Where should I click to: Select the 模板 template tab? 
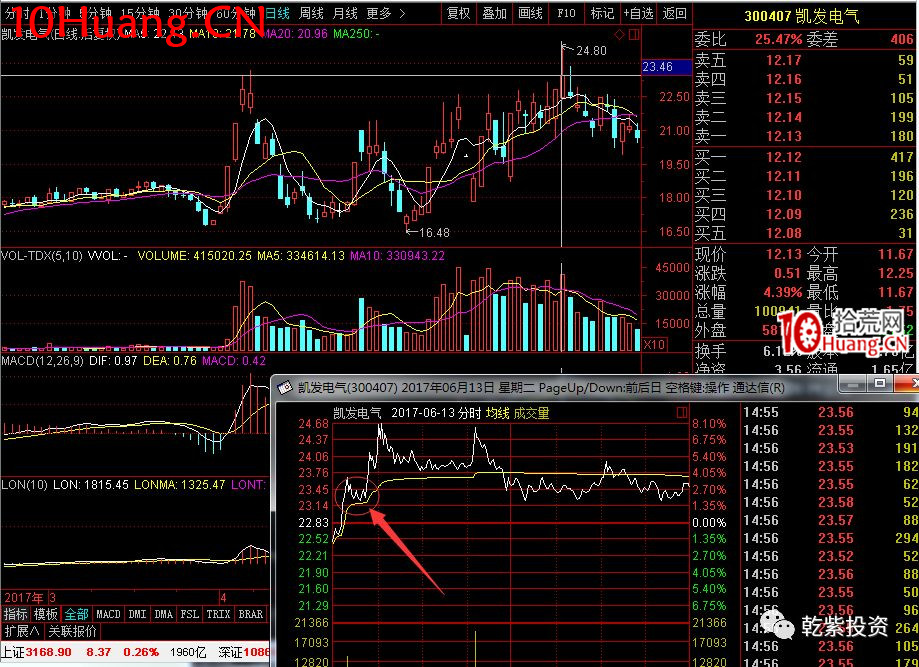click(46, 614)
